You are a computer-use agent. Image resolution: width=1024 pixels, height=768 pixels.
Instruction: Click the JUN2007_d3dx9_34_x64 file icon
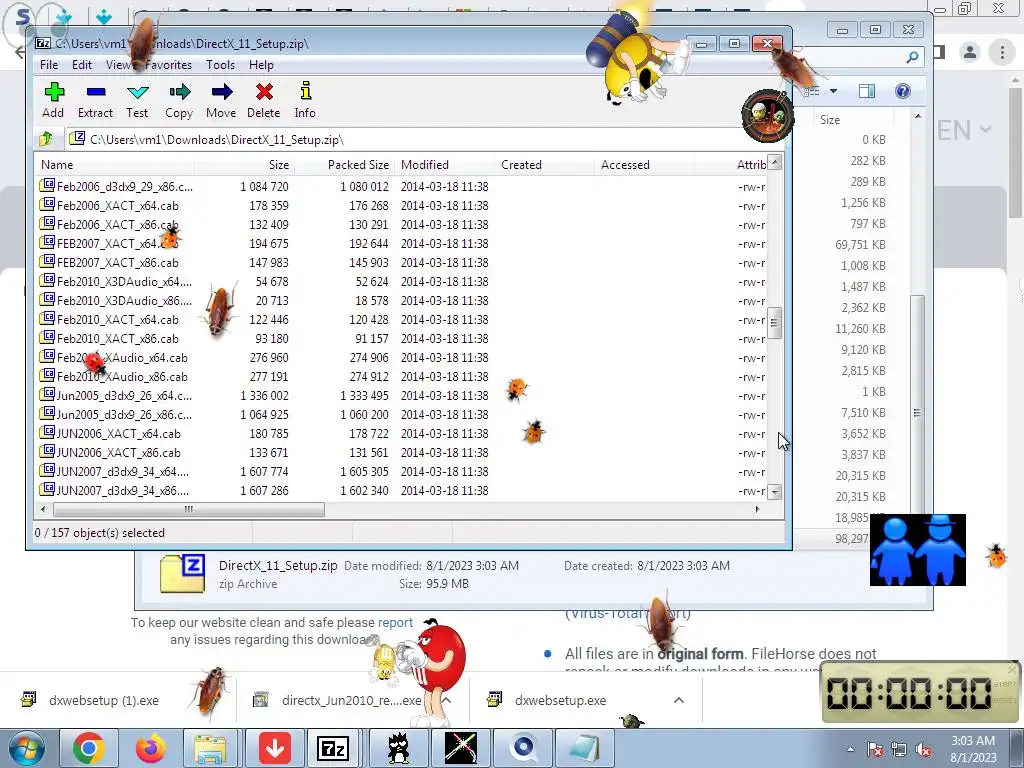pyautogui.click(x=47, y=470)
